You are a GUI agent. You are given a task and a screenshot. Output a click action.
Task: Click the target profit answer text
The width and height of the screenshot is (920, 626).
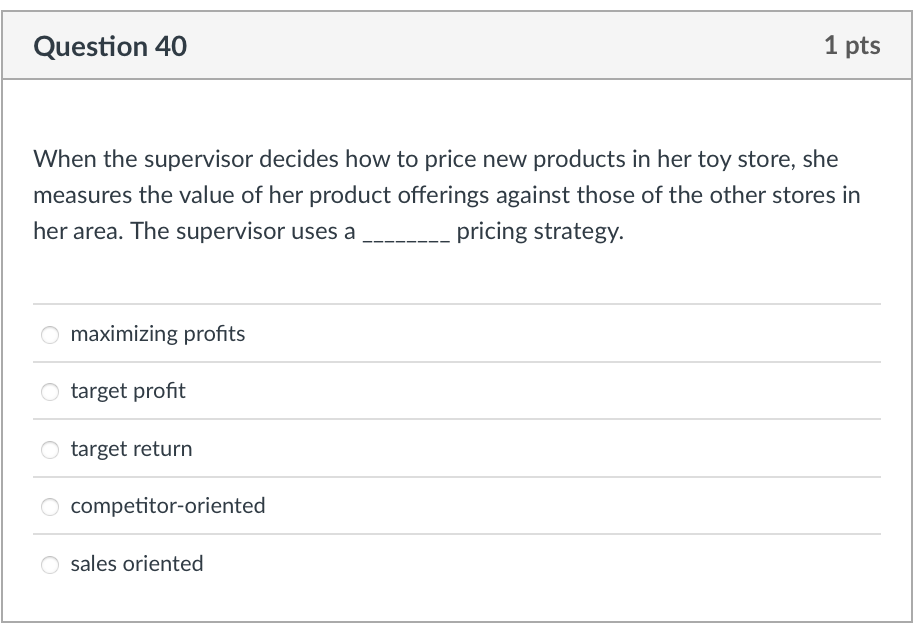[x=128, y=392]
